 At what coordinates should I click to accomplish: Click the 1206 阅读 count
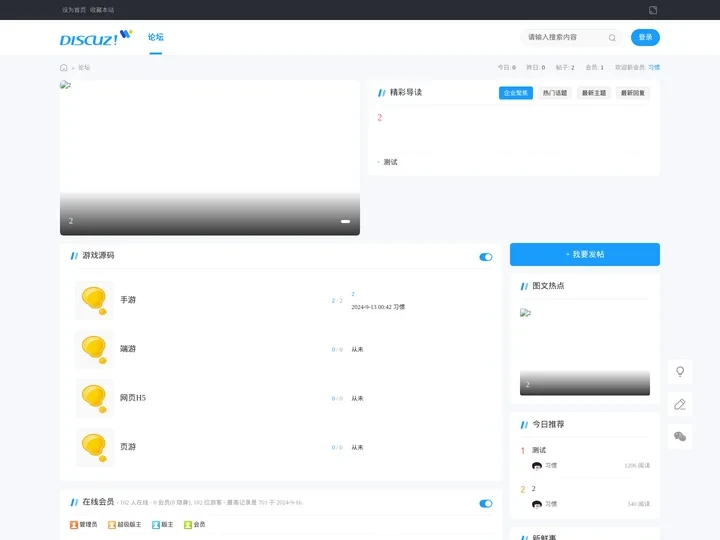click(x=637, y=466)
